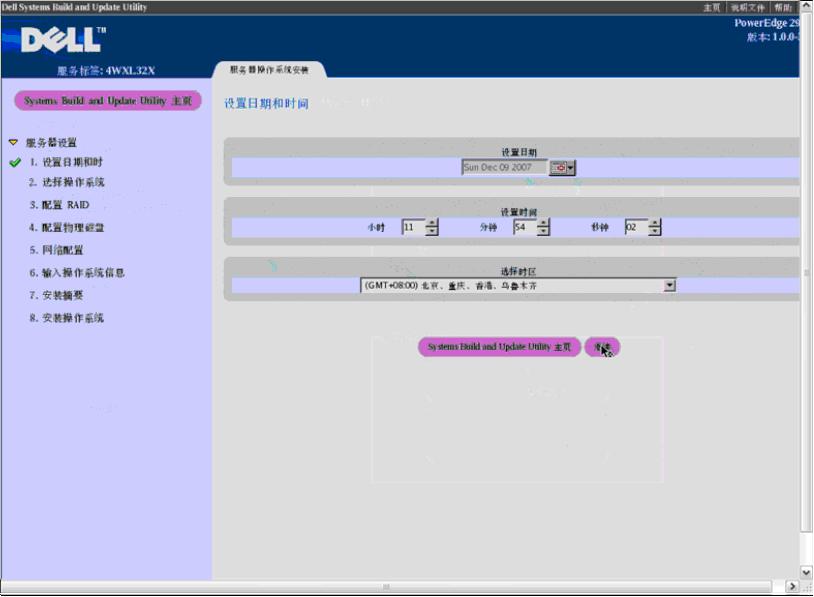Viewport: 814px width, 597px height.
Task: Click the vertical scrollbar down arrow
Action: [806, 572]
